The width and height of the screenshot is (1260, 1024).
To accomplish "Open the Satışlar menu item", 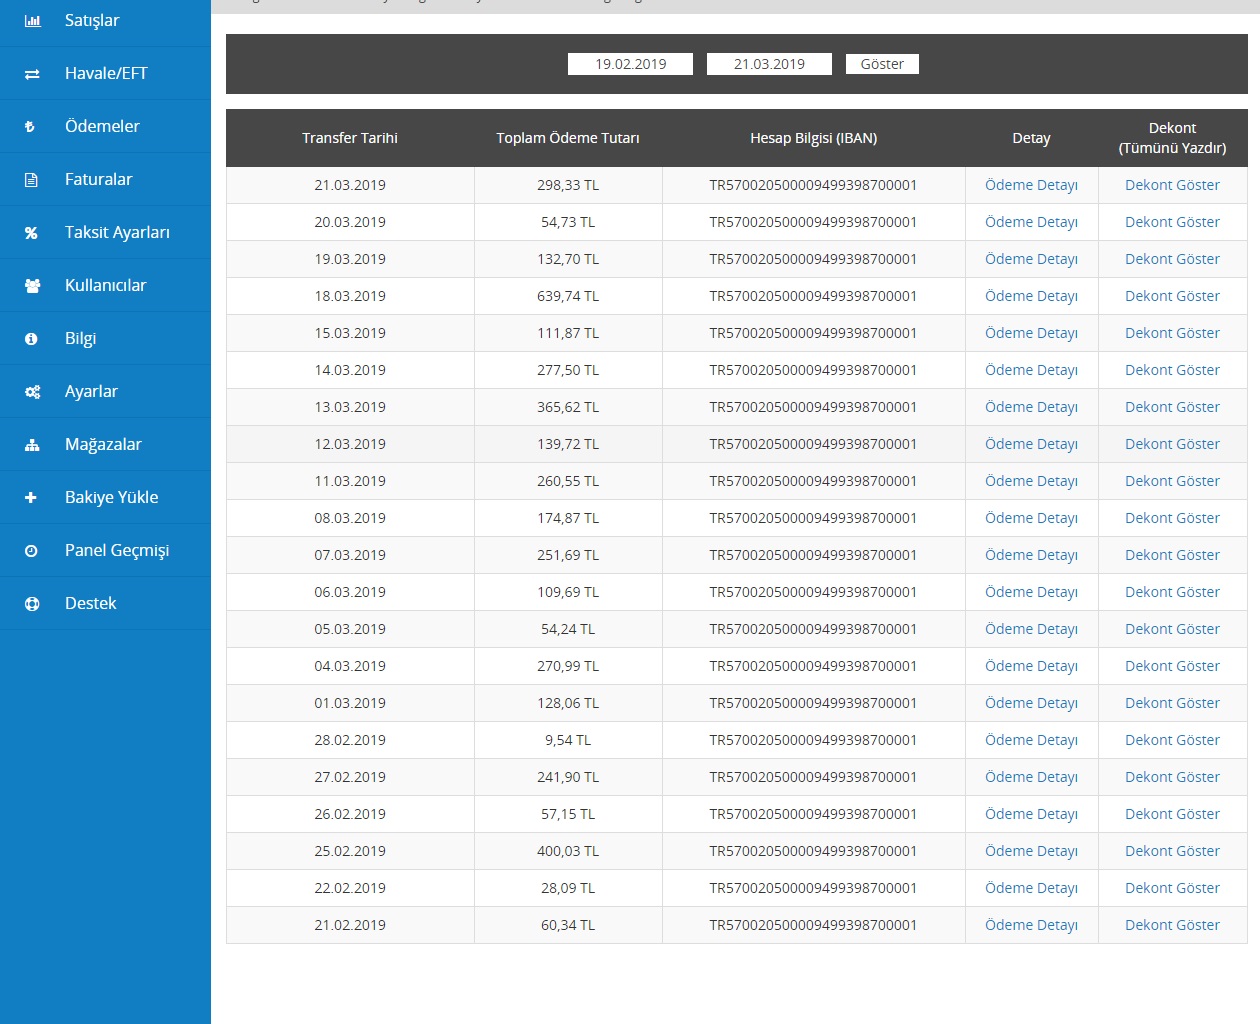I will 105,21.
